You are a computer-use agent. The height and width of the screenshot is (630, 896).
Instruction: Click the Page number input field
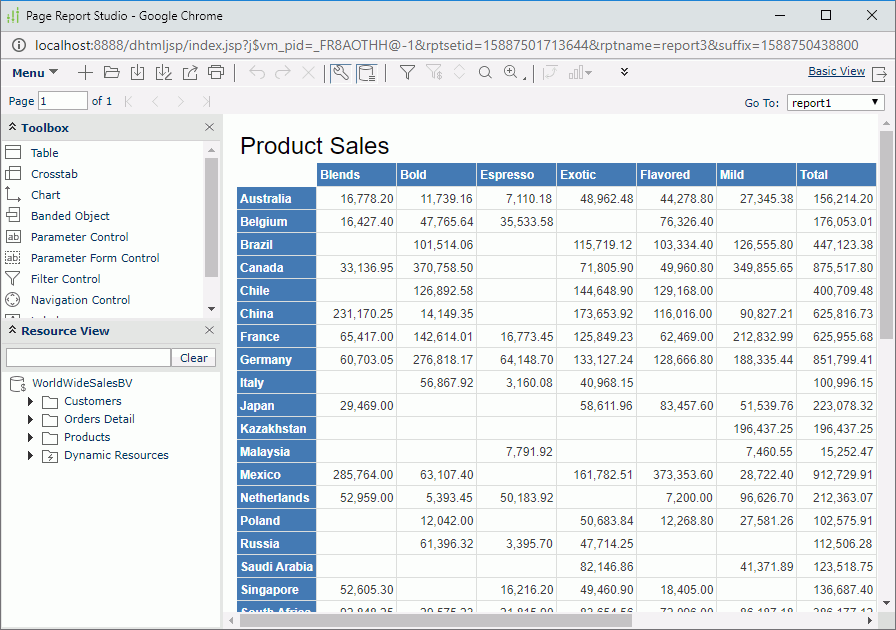[x=63, y=101]
